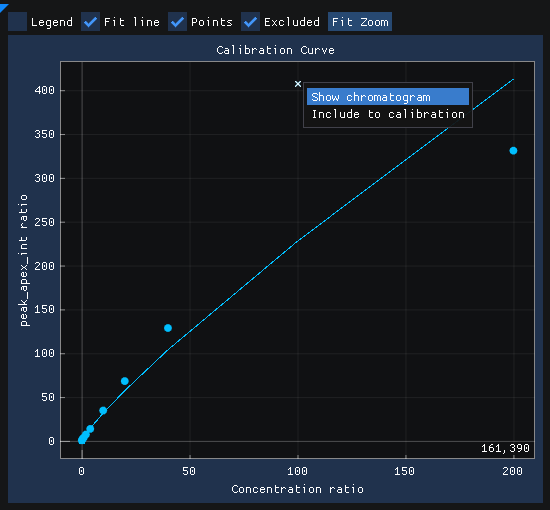Click the Fit Zoom button
Screen dimensions: 550x510
360,22
